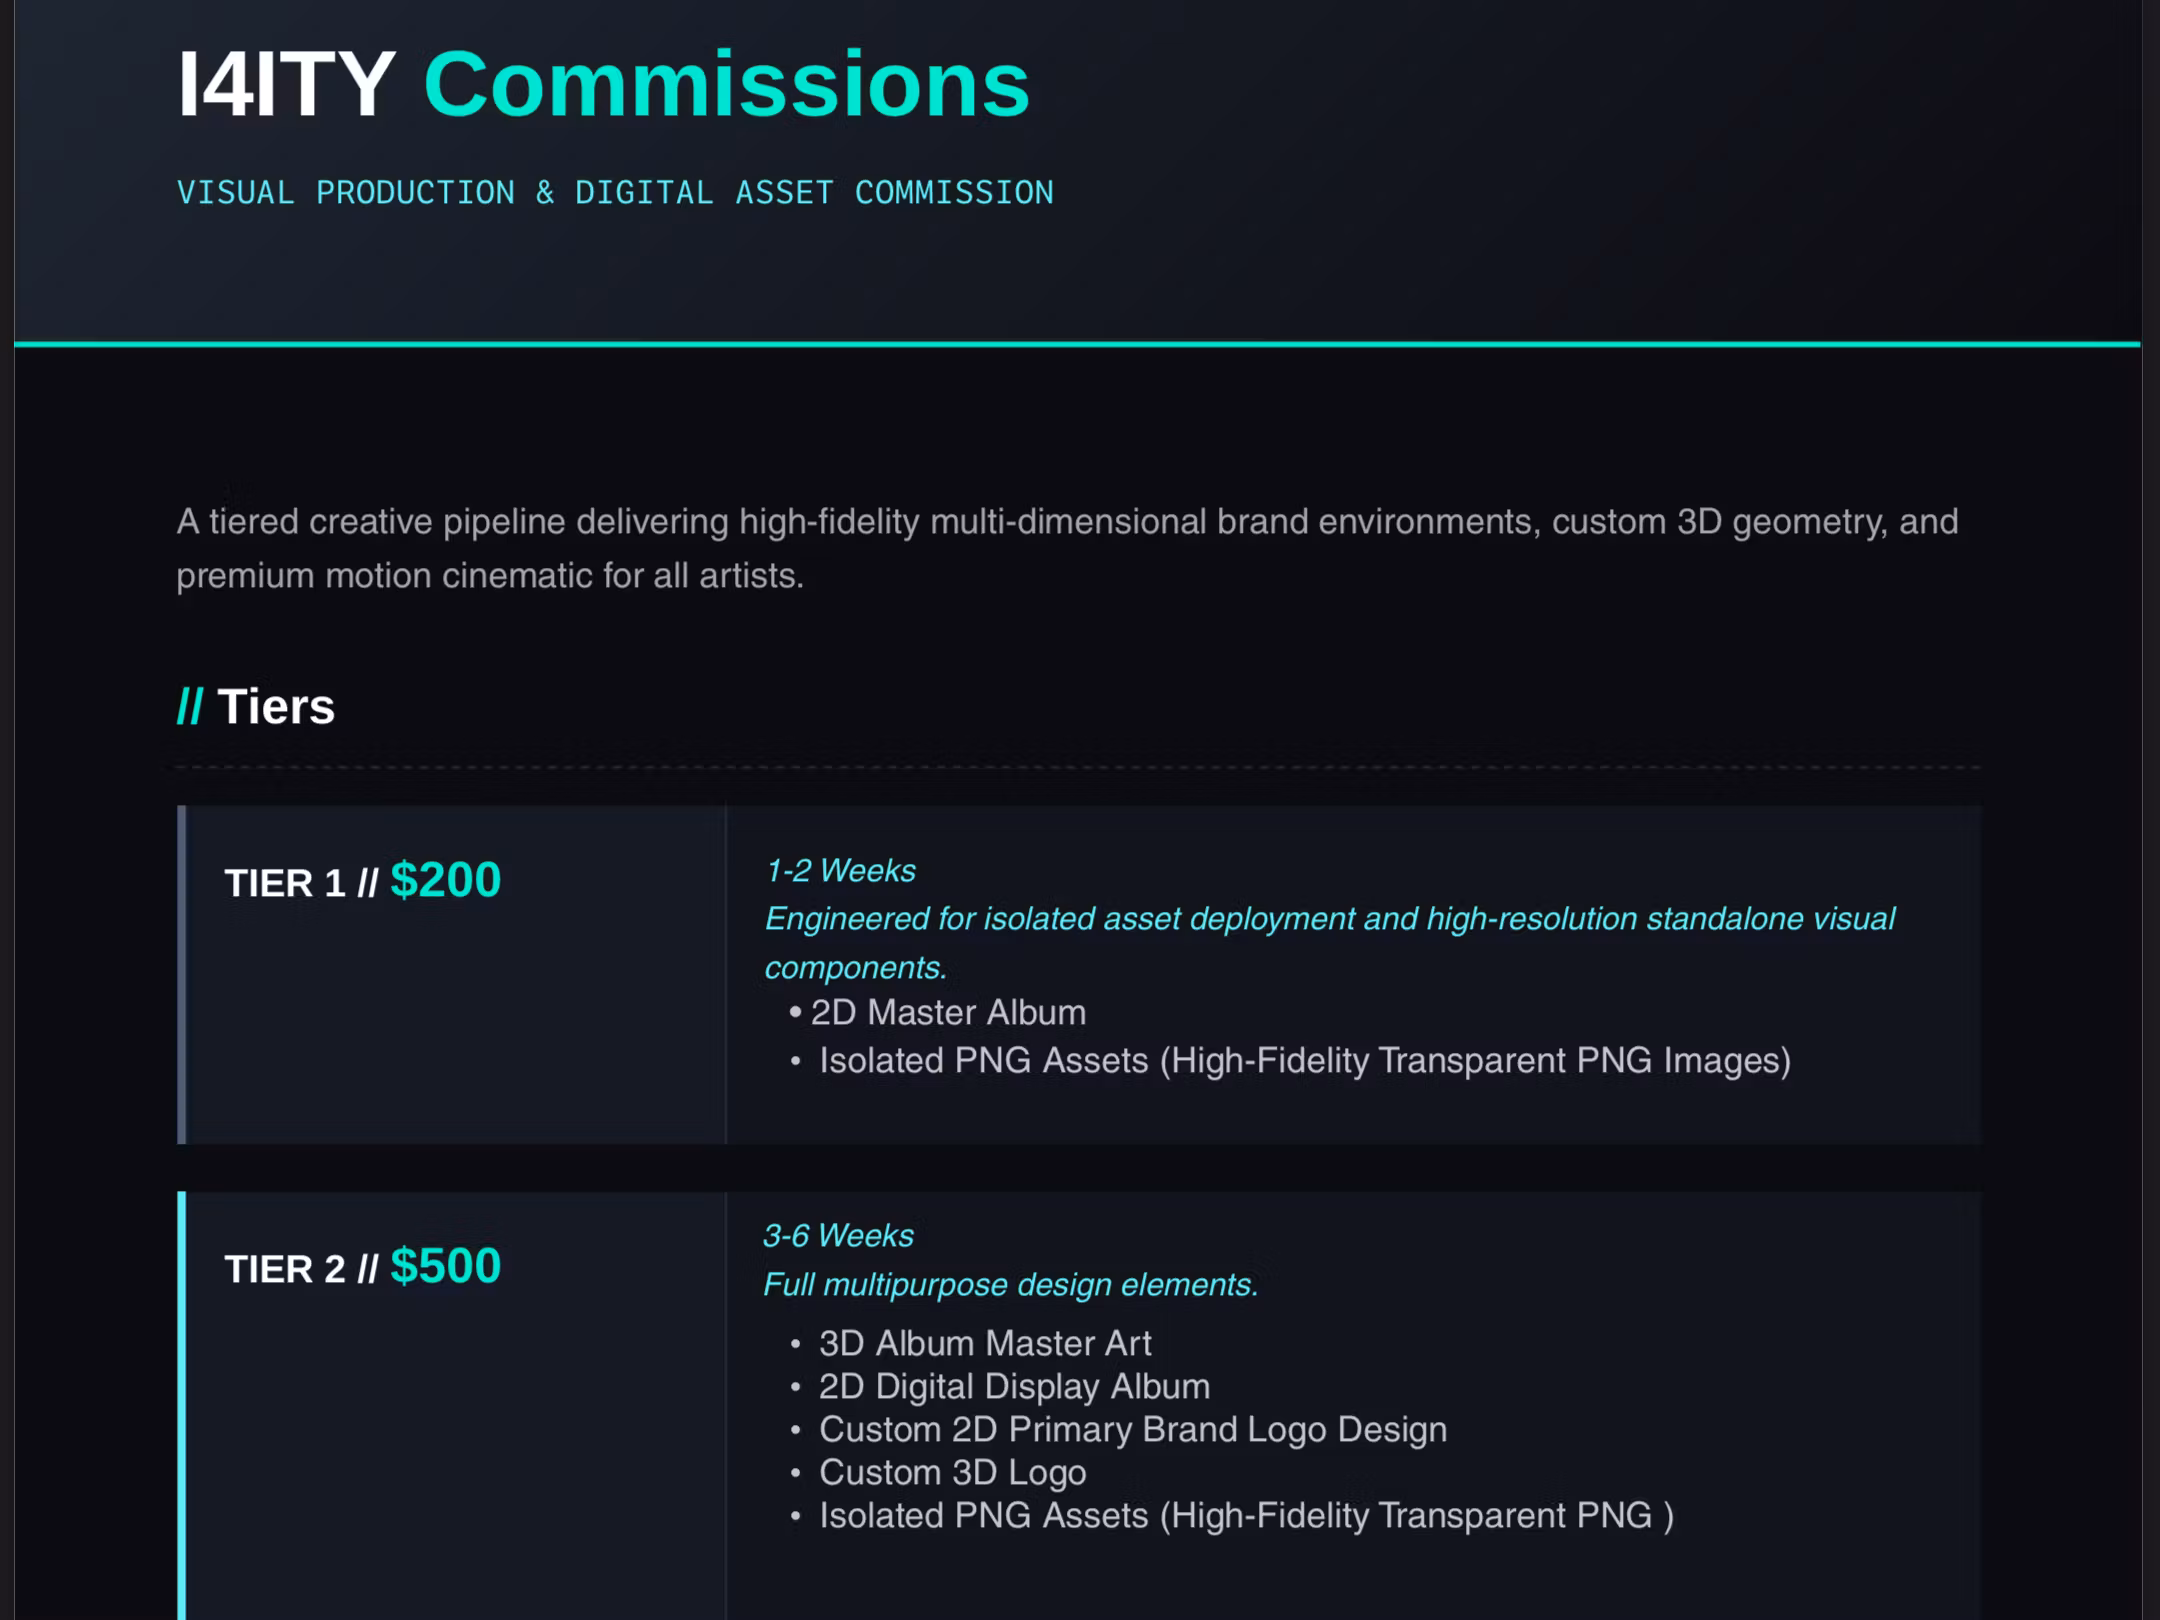Click the Visual Production & Digital Asset Commission subtitle

(615, 192)
